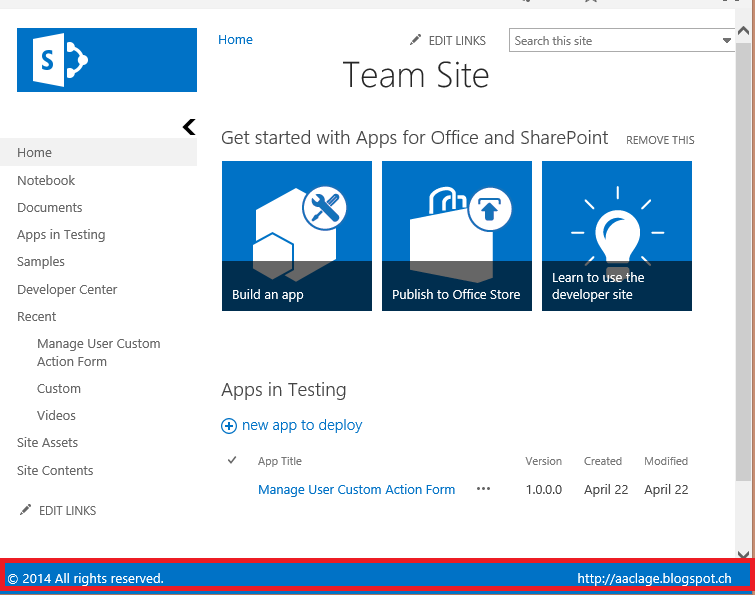Open search scope dropdown arrow
The width and height of the screenshot is (755, 595).
coord(727,40)
